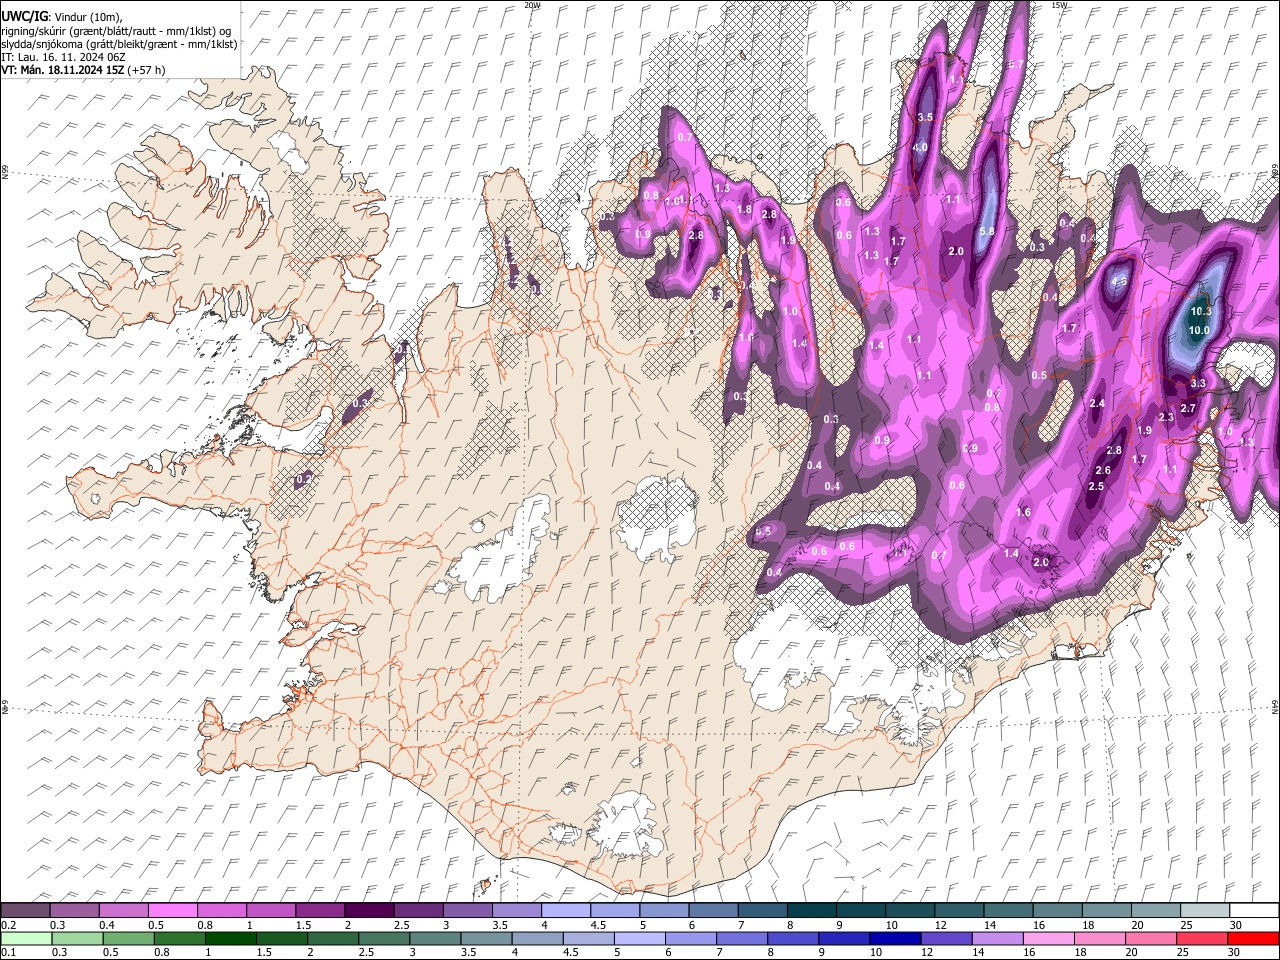Click the 'slydda/snjókoma' legend description line
Viewport: 1280px width, 960px height.
tap(119, 44)
